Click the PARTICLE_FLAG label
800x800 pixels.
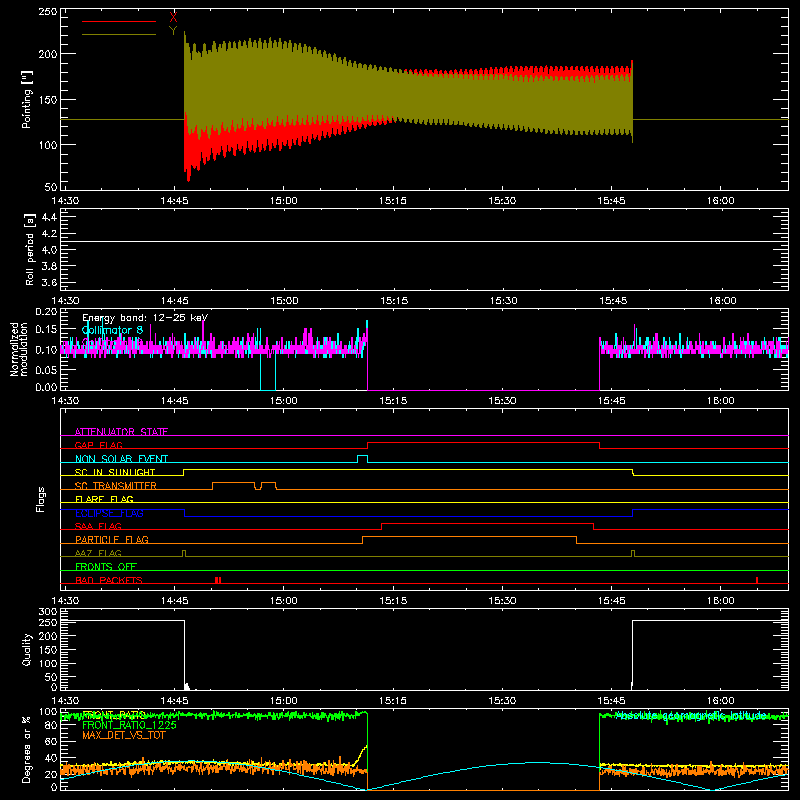pyautogui.click(x=112, y=539)
